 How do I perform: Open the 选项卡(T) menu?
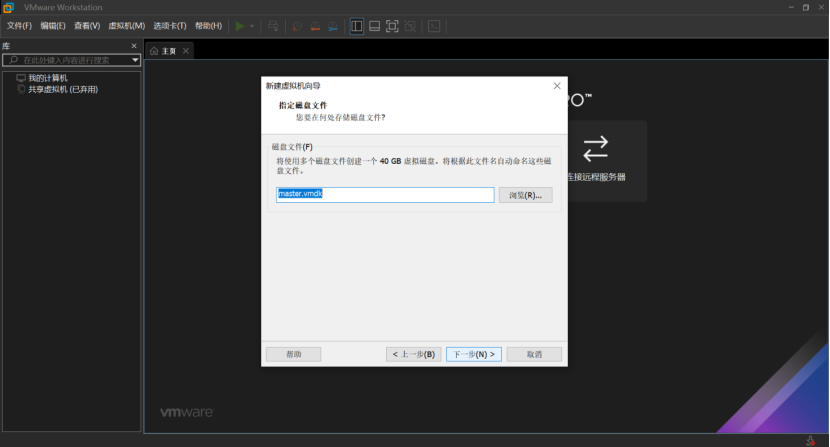click(170, 26)
